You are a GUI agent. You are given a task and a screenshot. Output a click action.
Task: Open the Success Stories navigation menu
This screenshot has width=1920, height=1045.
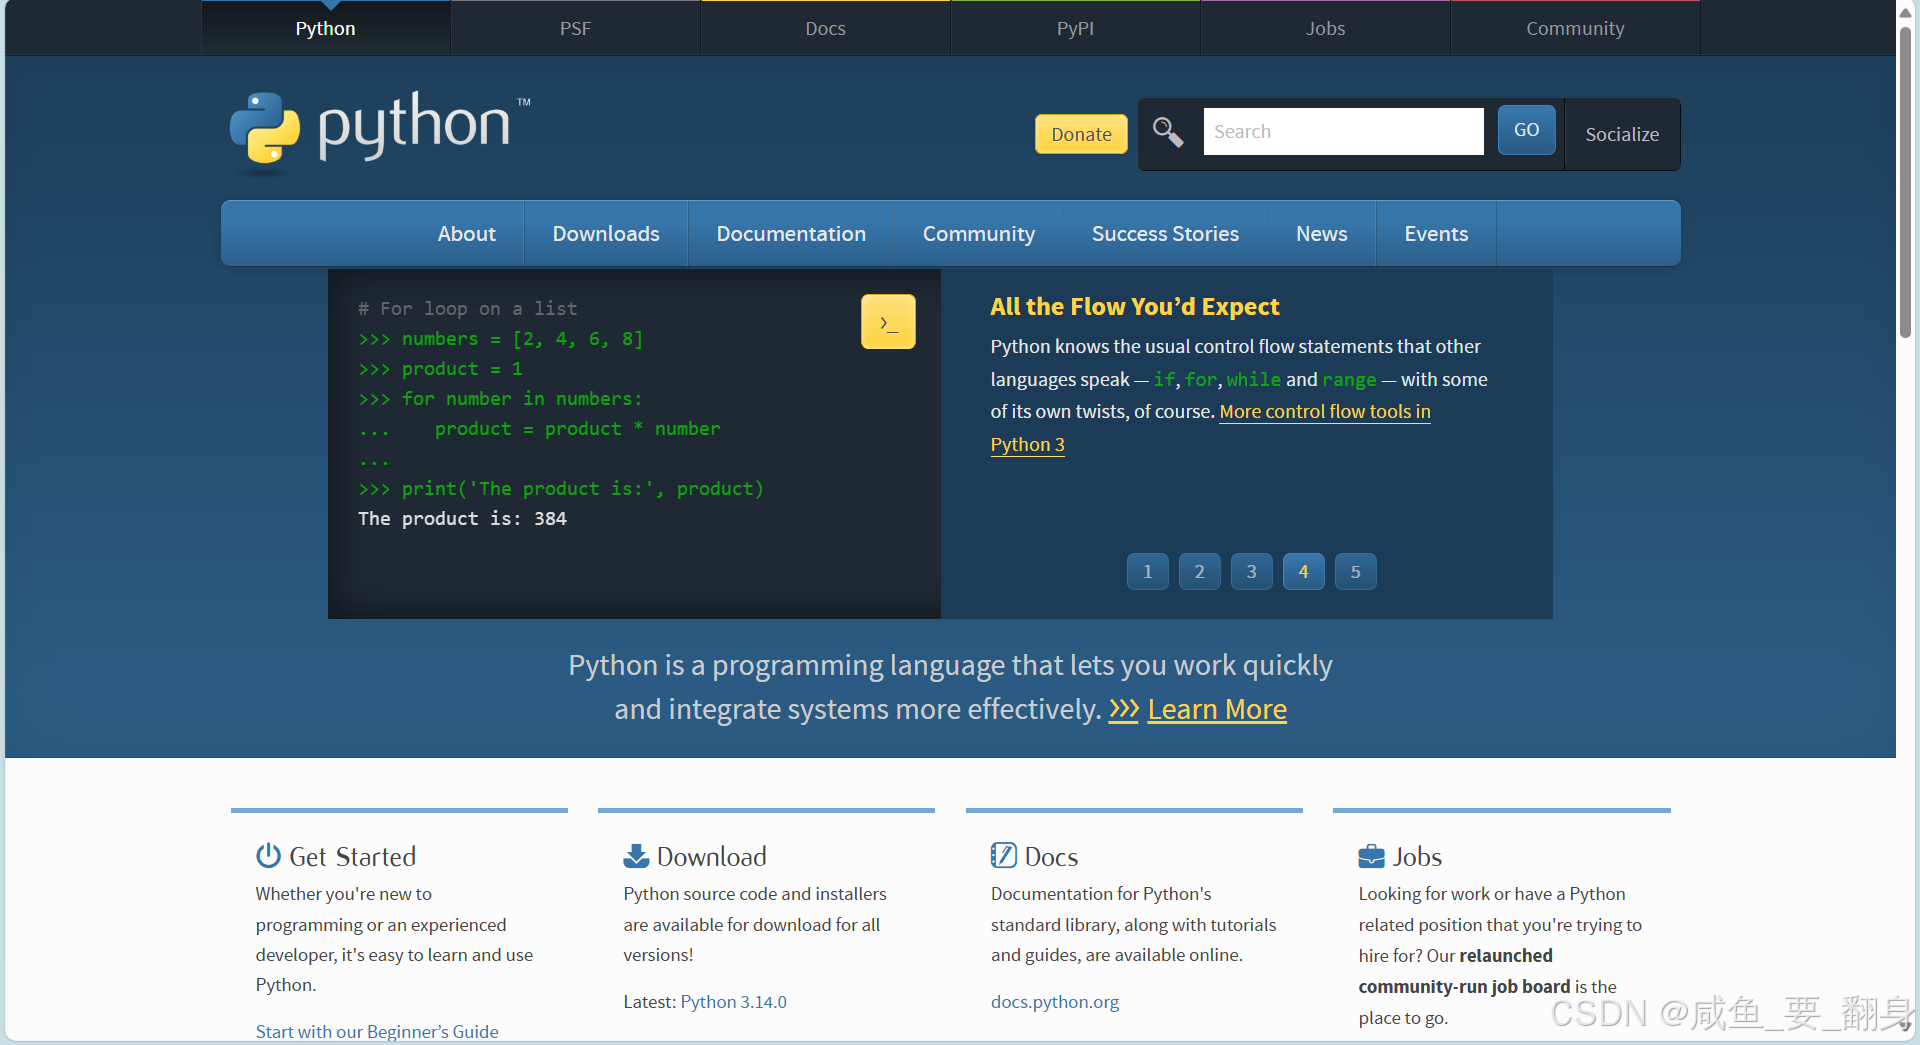click(1165, 233)
